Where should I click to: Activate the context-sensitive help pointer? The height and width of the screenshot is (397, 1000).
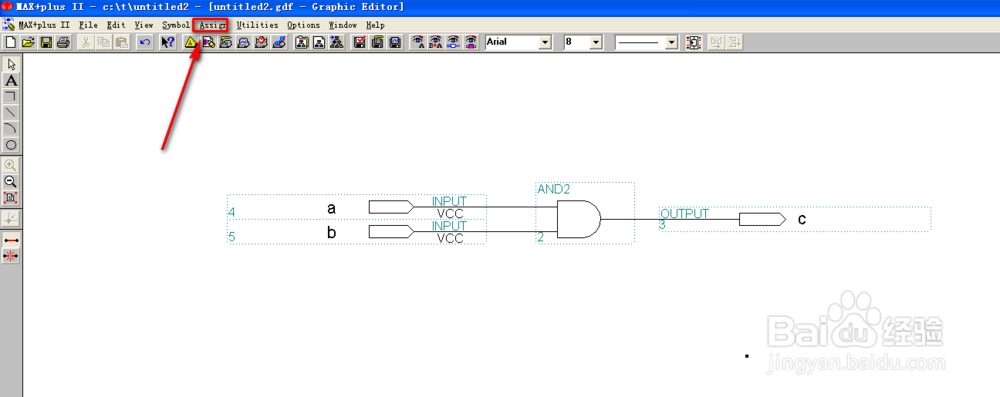tap(167, 43)
